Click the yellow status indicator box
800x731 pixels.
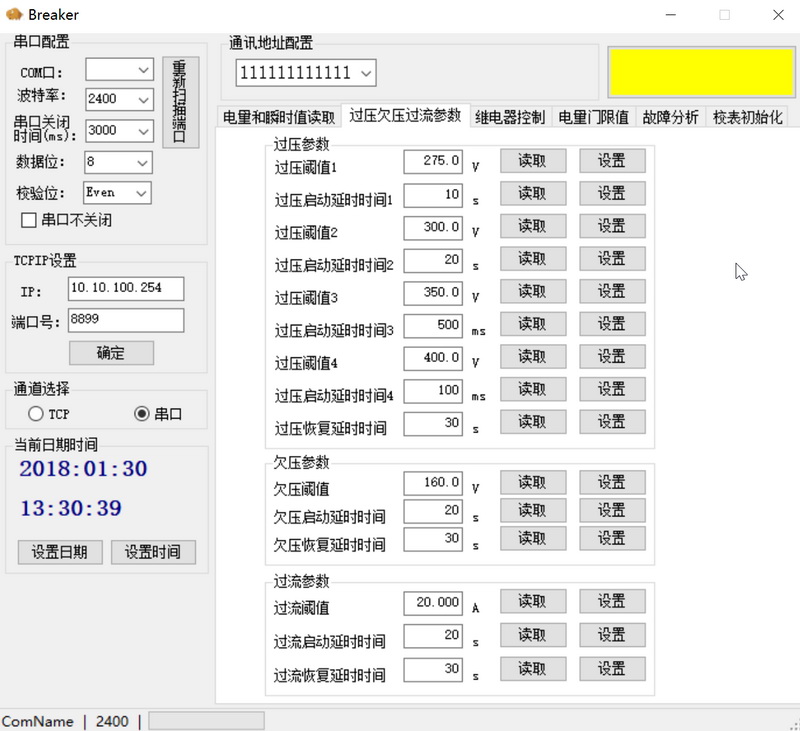(x=701, y=70)
